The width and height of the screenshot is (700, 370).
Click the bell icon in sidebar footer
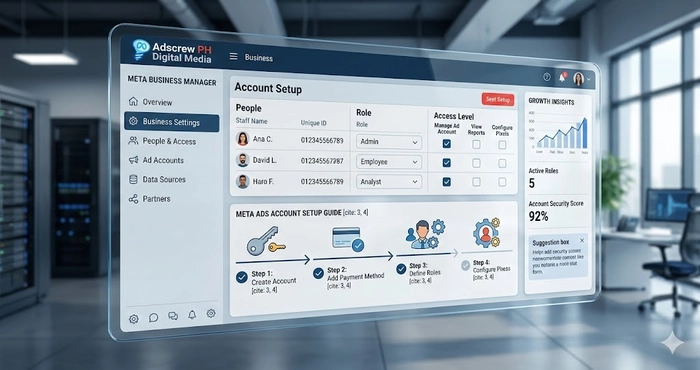pos(192,315)
